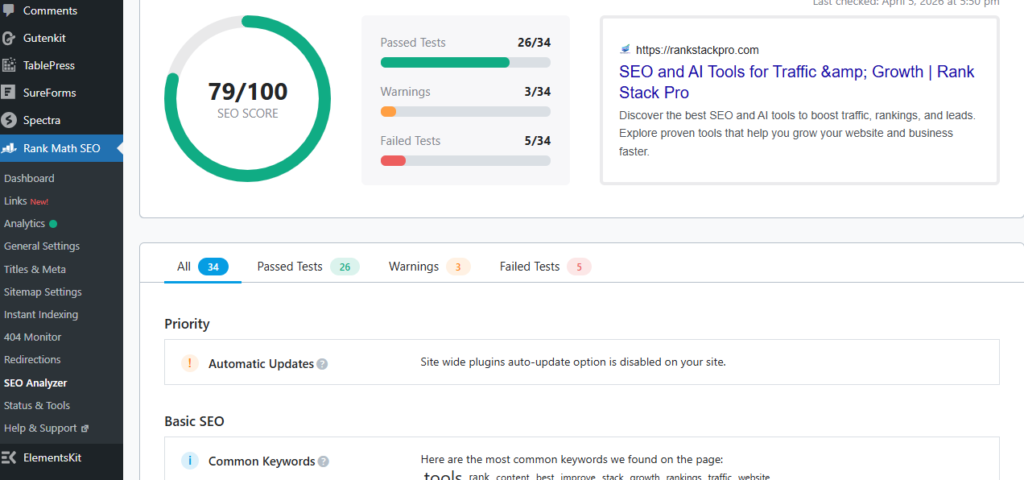Click the 3/34 warnings count

(x=537, y=92)
